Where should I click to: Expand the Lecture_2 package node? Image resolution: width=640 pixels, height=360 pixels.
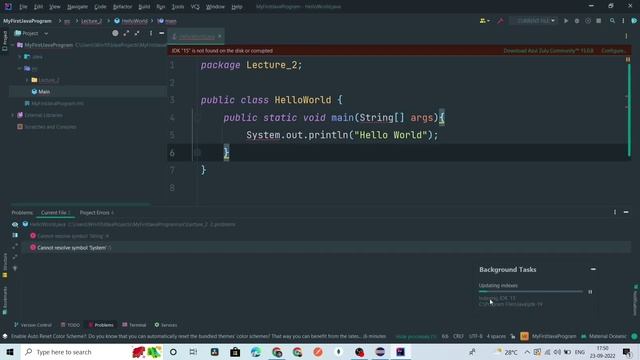[x=27, y=80]
